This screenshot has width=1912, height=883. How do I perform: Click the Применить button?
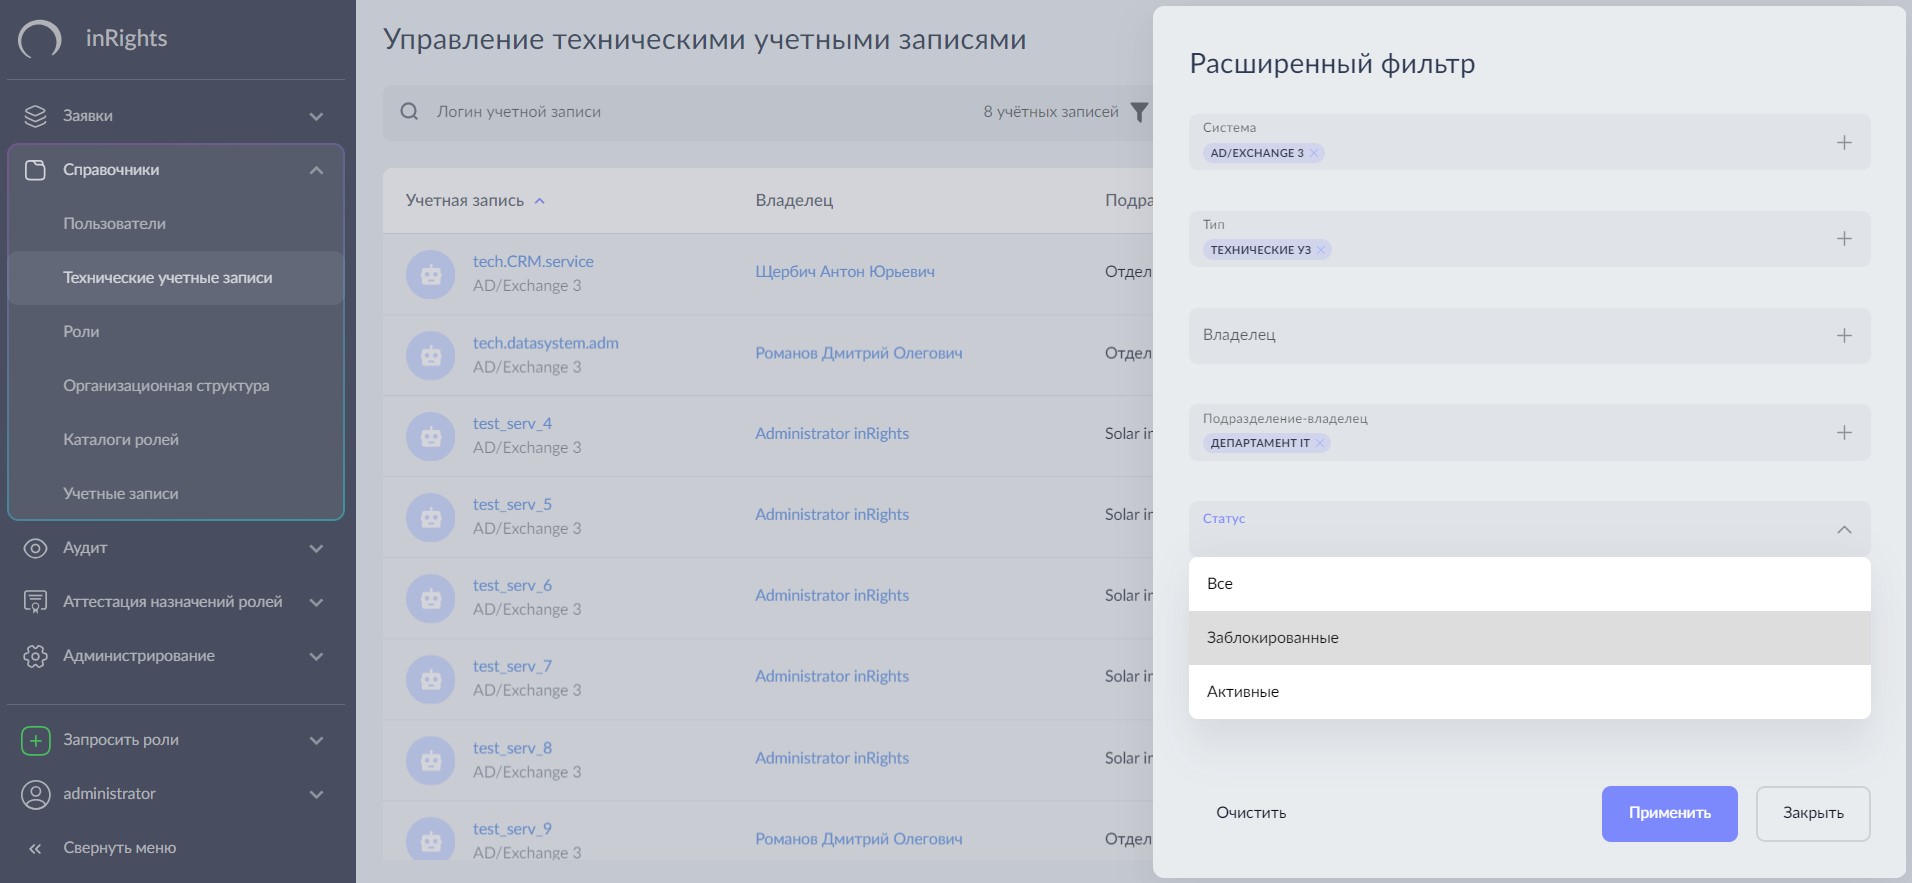1669,813
